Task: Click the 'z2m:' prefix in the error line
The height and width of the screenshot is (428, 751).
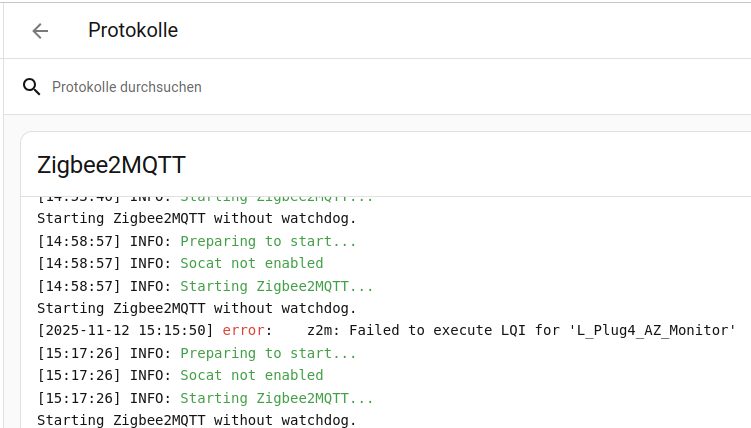Action: (323, 330)
